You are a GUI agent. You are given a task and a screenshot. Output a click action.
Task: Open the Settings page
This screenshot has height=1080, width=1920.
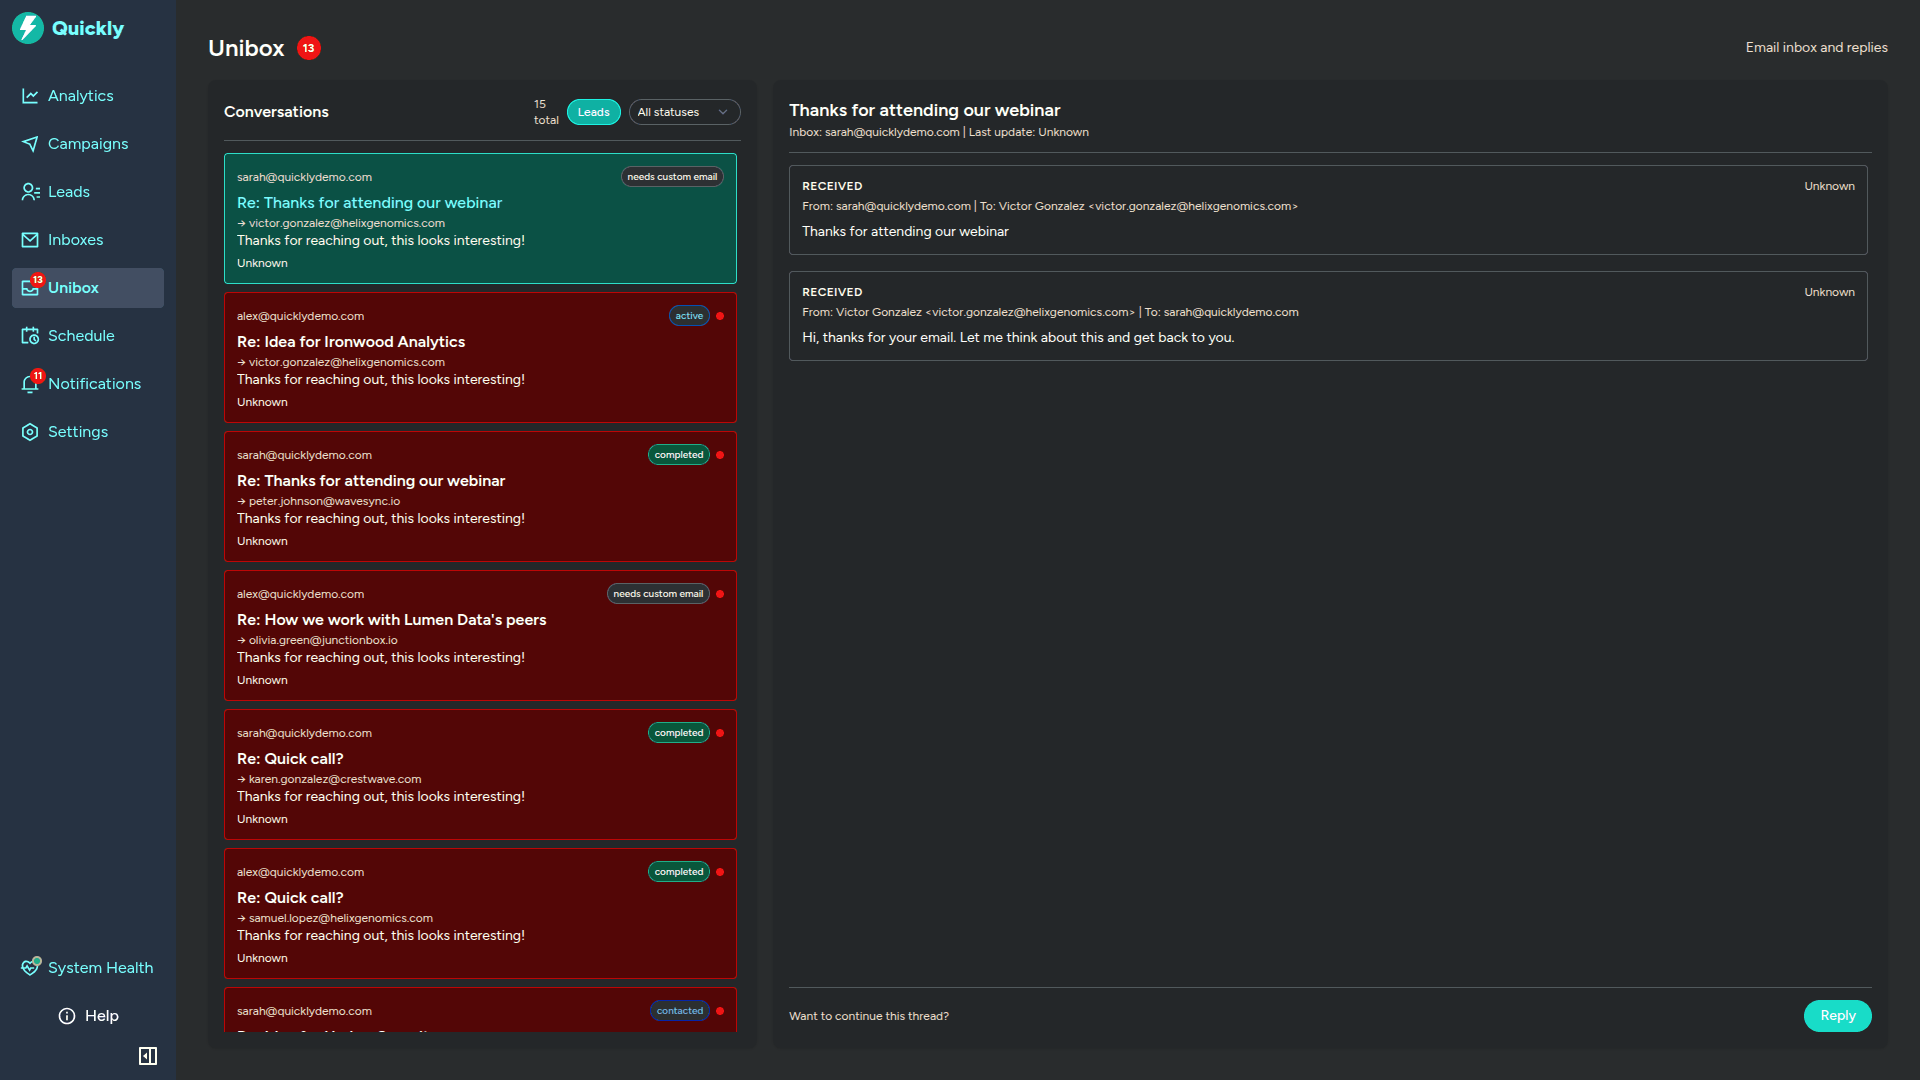(x=88, y=432)
